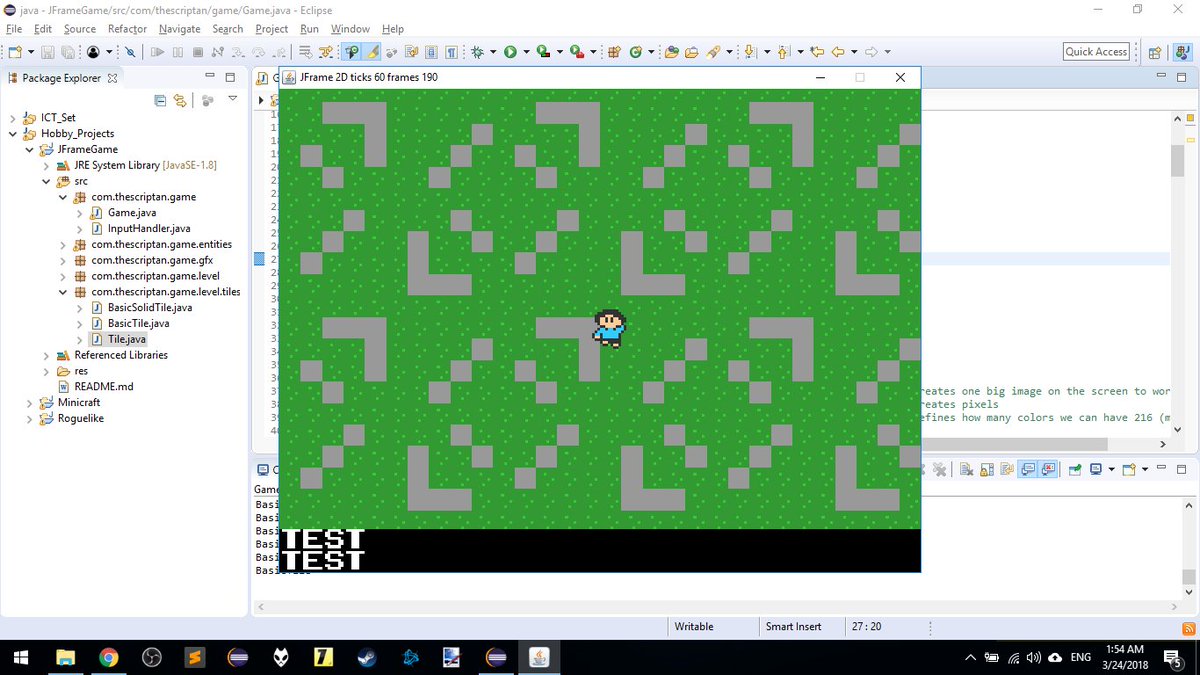
Task: Click the New Java Class icon
Action: point(636,52)
